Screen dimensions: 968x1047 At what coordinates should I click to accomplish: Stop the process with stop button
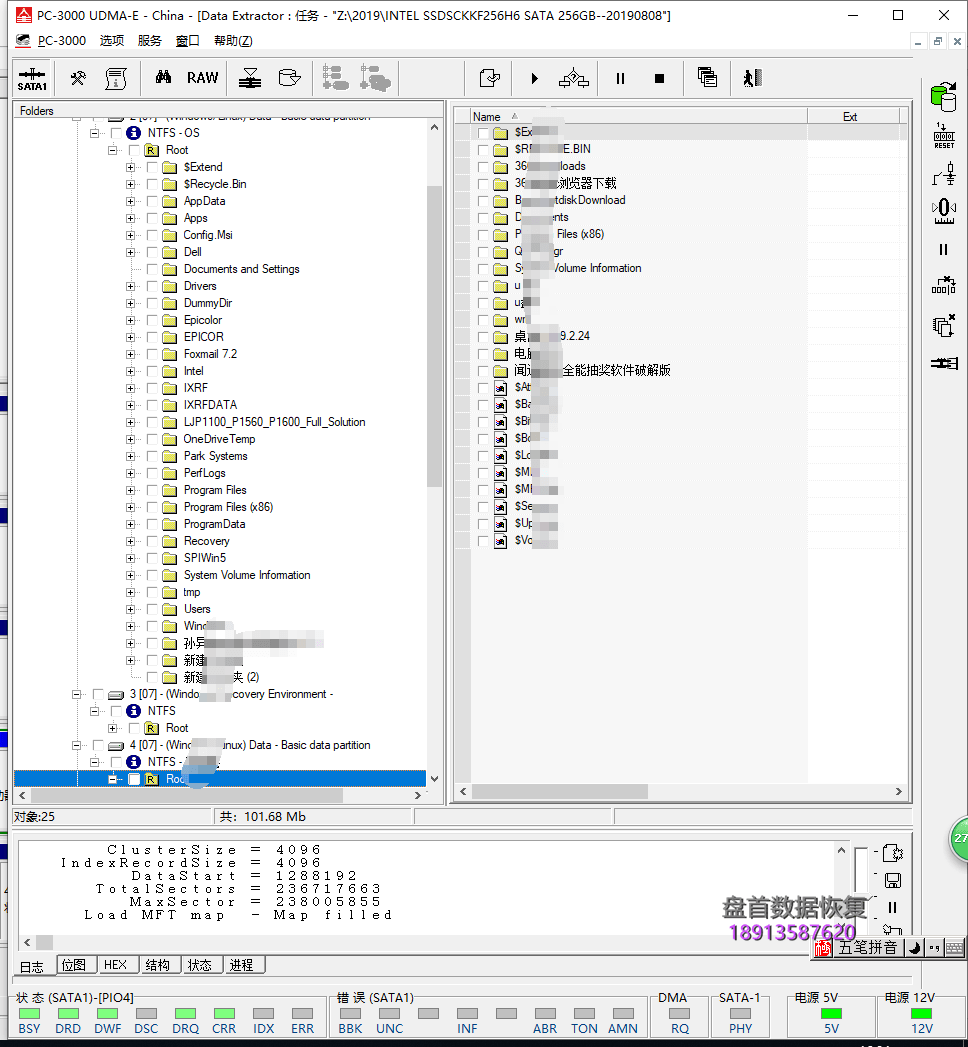click(x=660, y=79)
